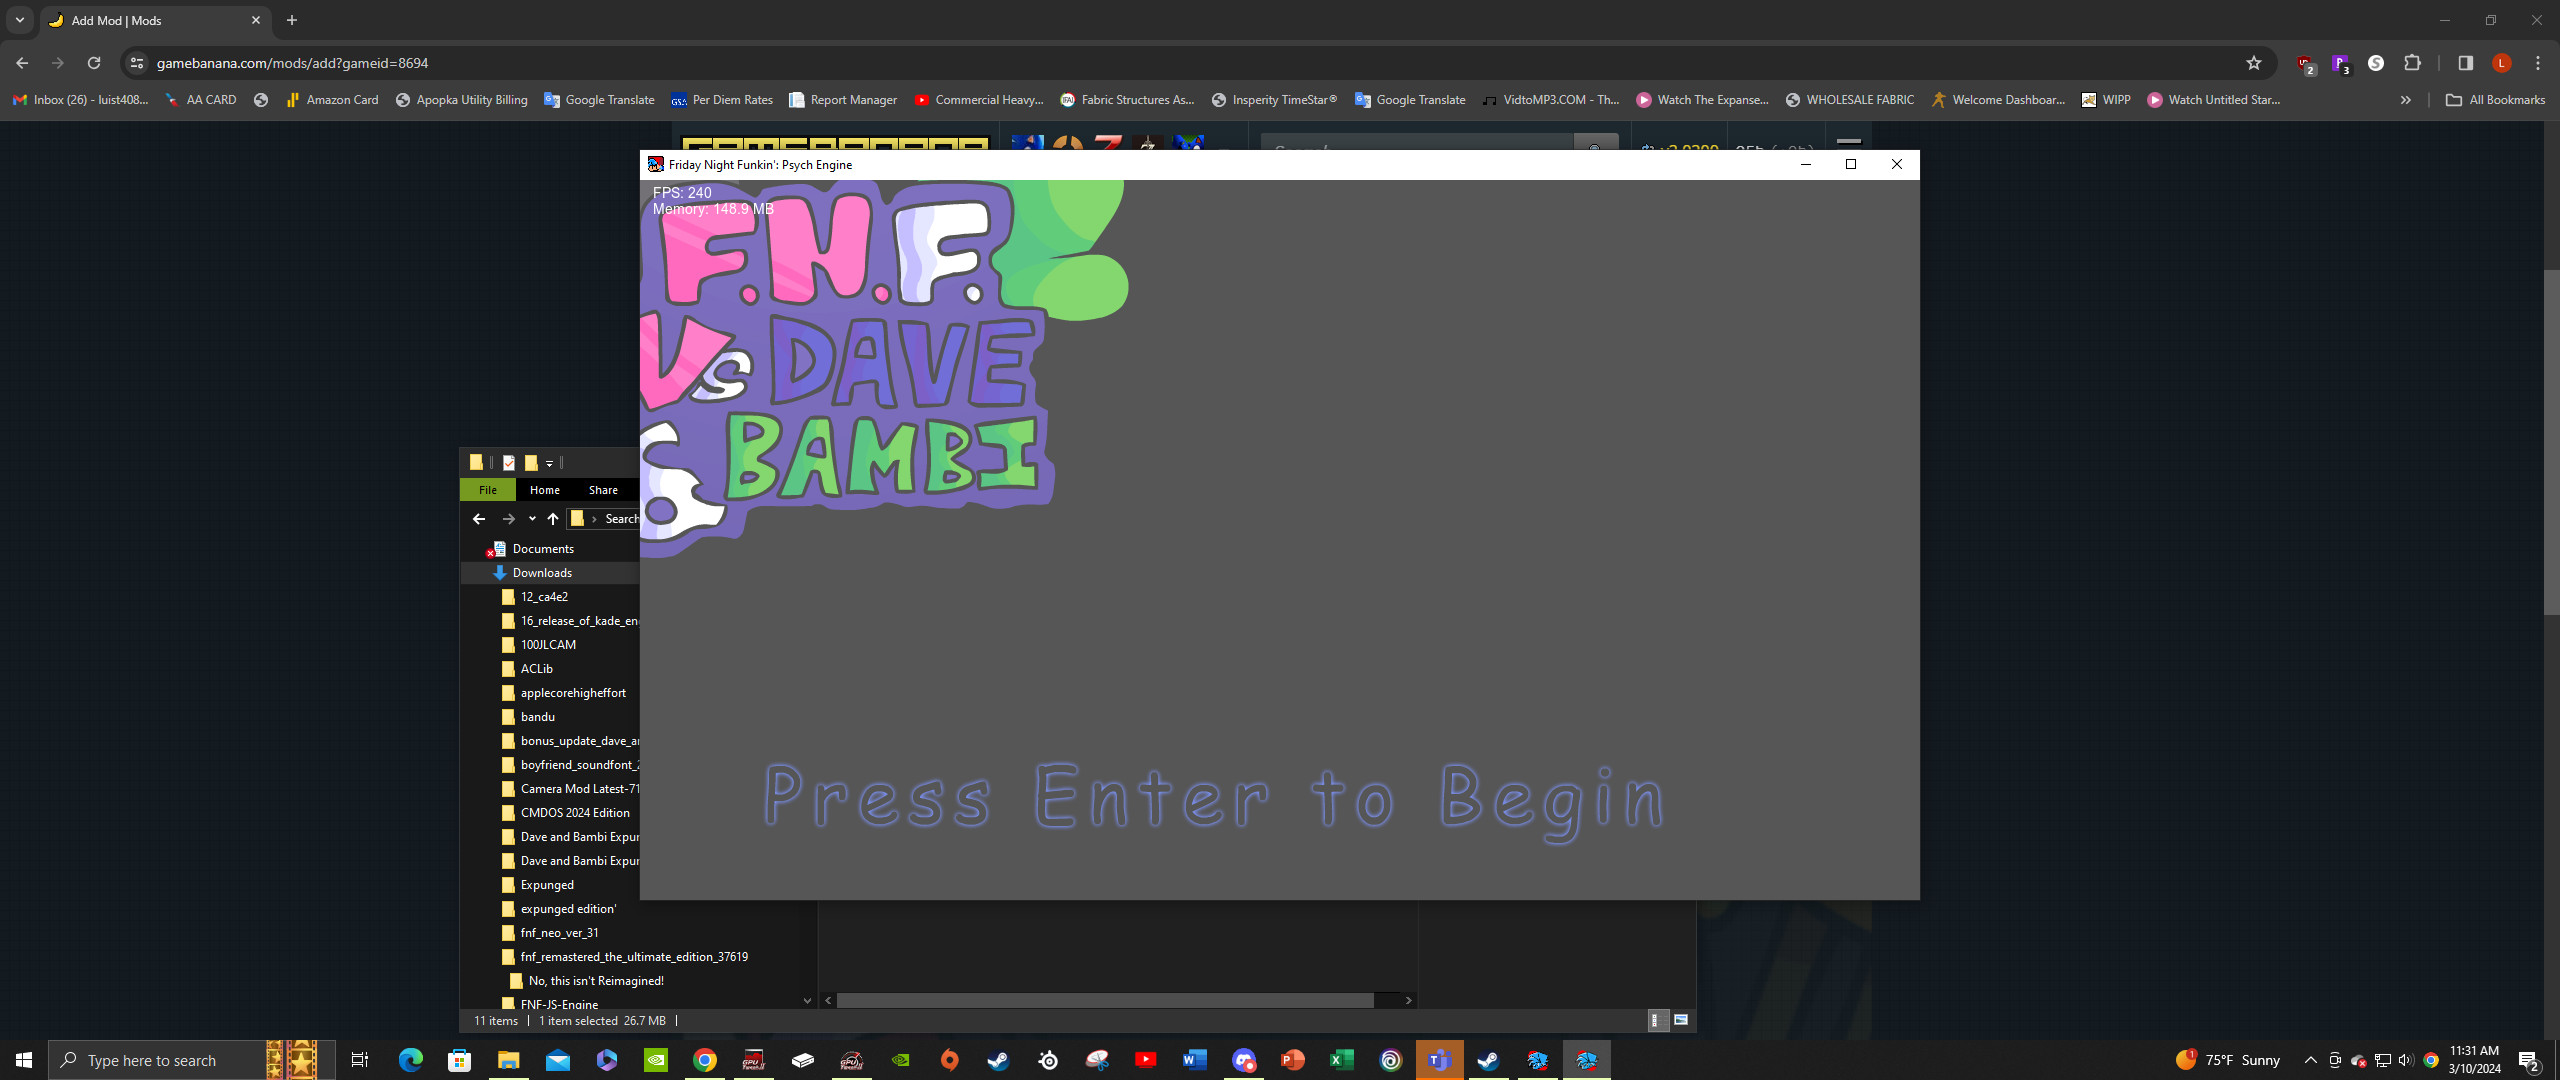Click the Chrome page vertical scrollbar

2551,442
